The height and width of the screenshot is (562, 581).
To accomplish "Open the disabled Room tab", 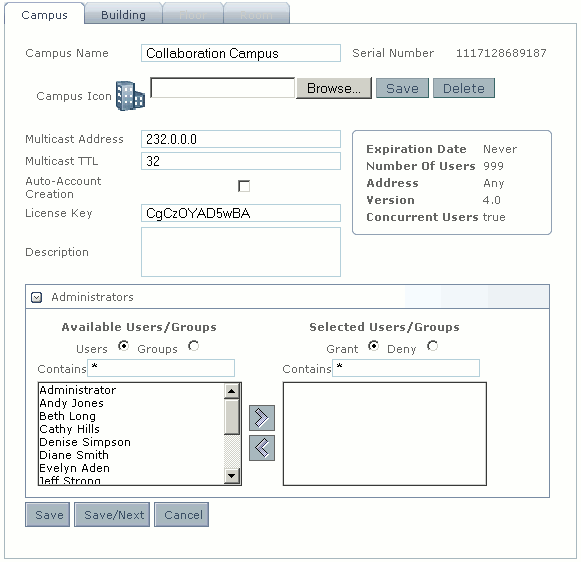I will click(256, 14).
